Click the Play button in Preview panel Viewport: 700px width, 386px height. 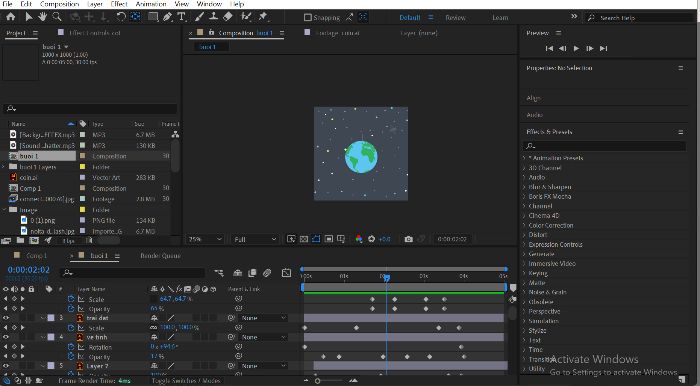(x=576, y=48)
